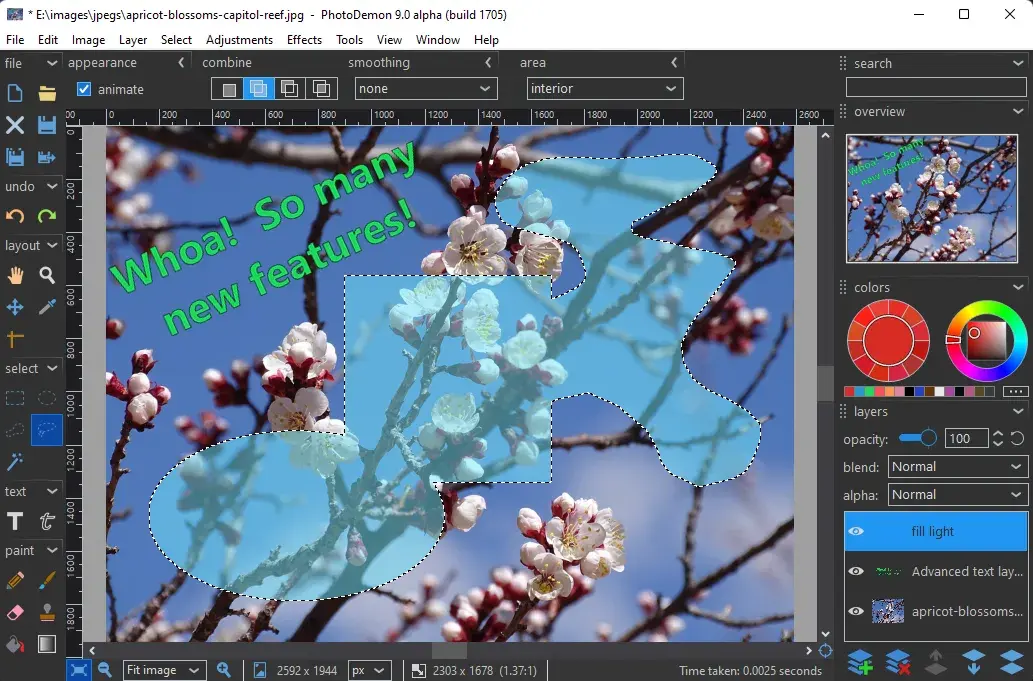The width and height of the screenshot is (1033, 681).
Task: Click the move layer down button
Action: point(974,661)
